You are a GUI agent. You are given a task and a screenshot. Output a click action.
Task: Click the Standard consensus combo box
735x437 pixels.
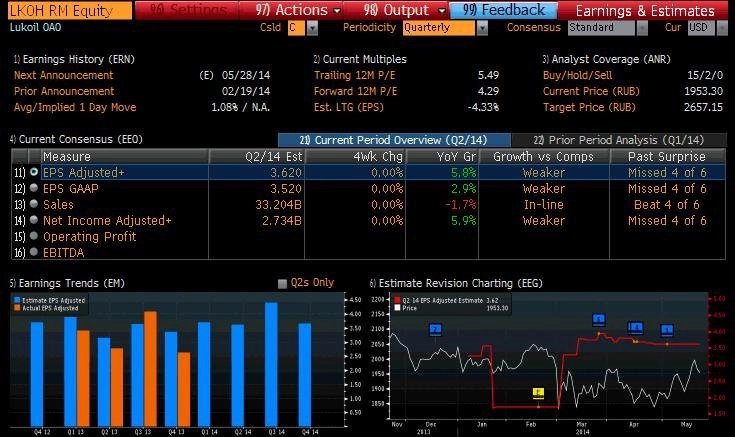pos(602,28)
